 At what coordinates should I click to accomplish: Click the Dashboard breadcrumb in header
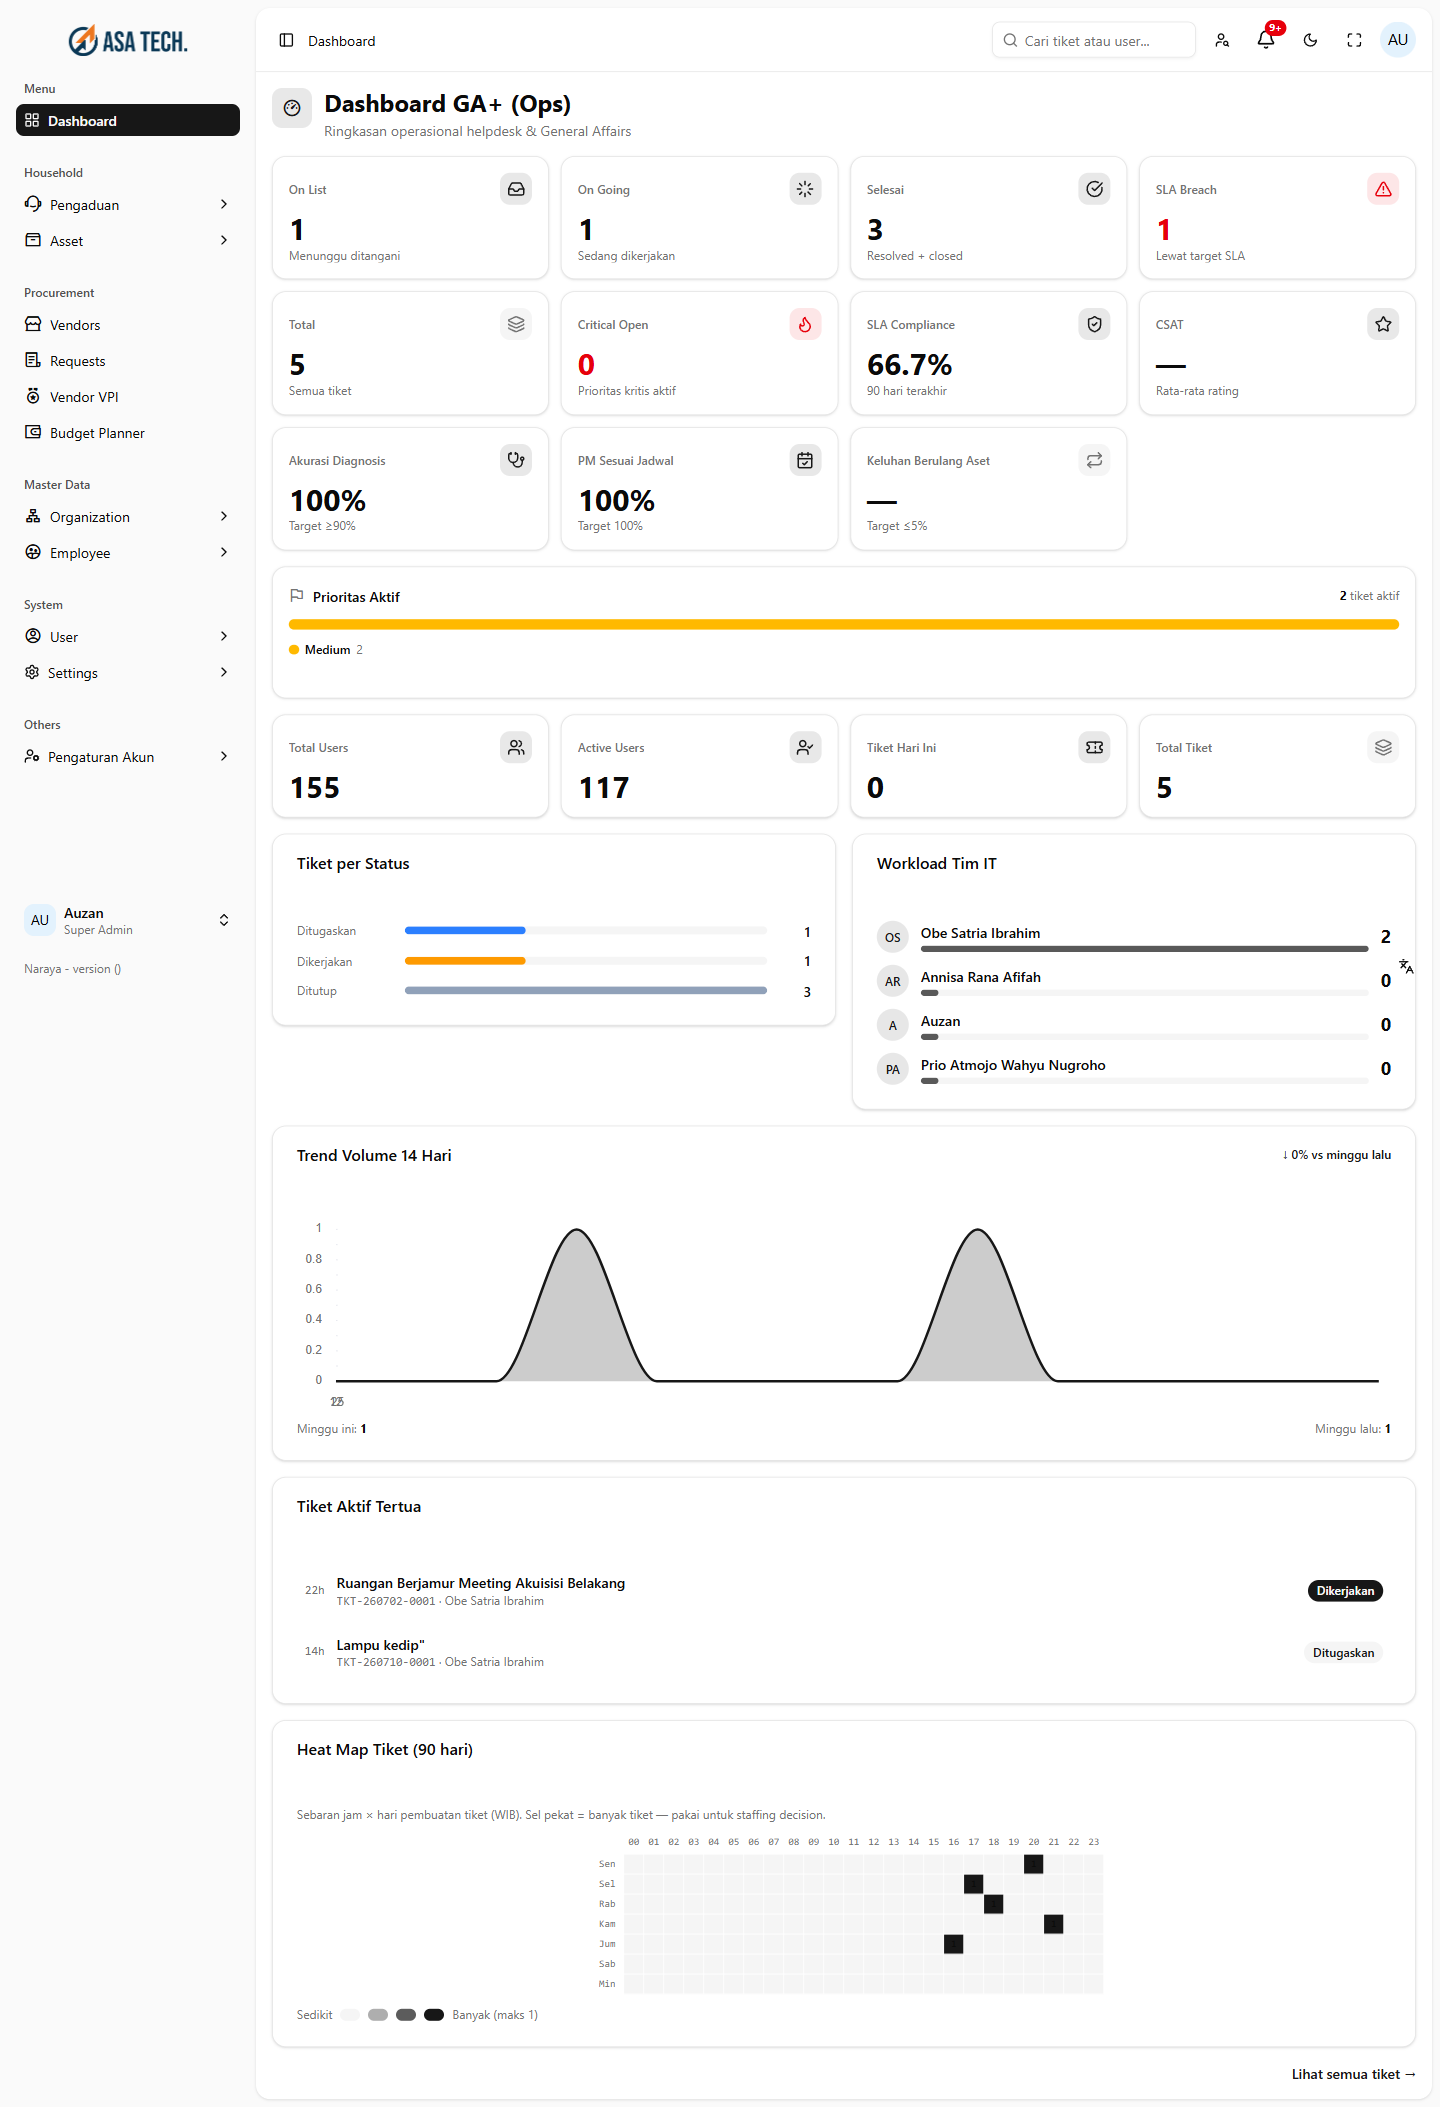pos(342,41)
